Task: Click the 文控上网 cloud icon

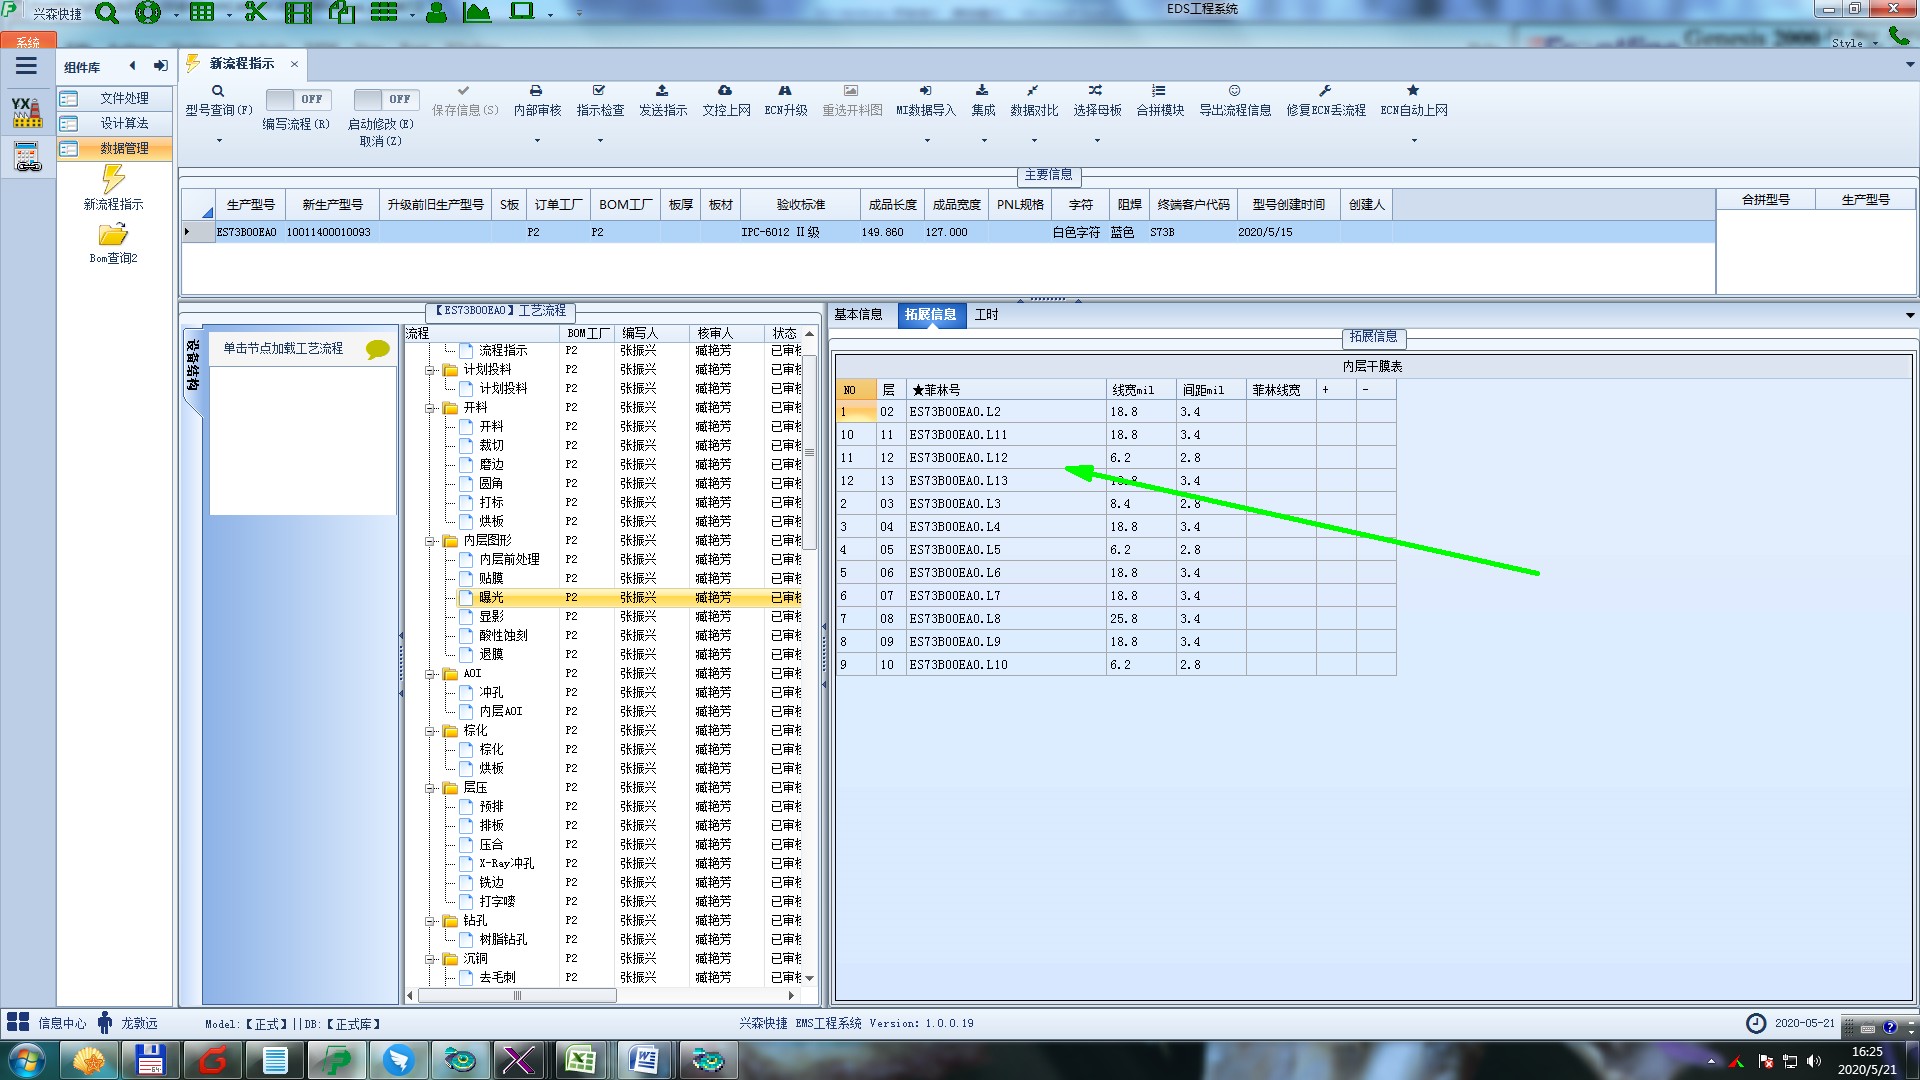Action: click(x=725, y=91)
